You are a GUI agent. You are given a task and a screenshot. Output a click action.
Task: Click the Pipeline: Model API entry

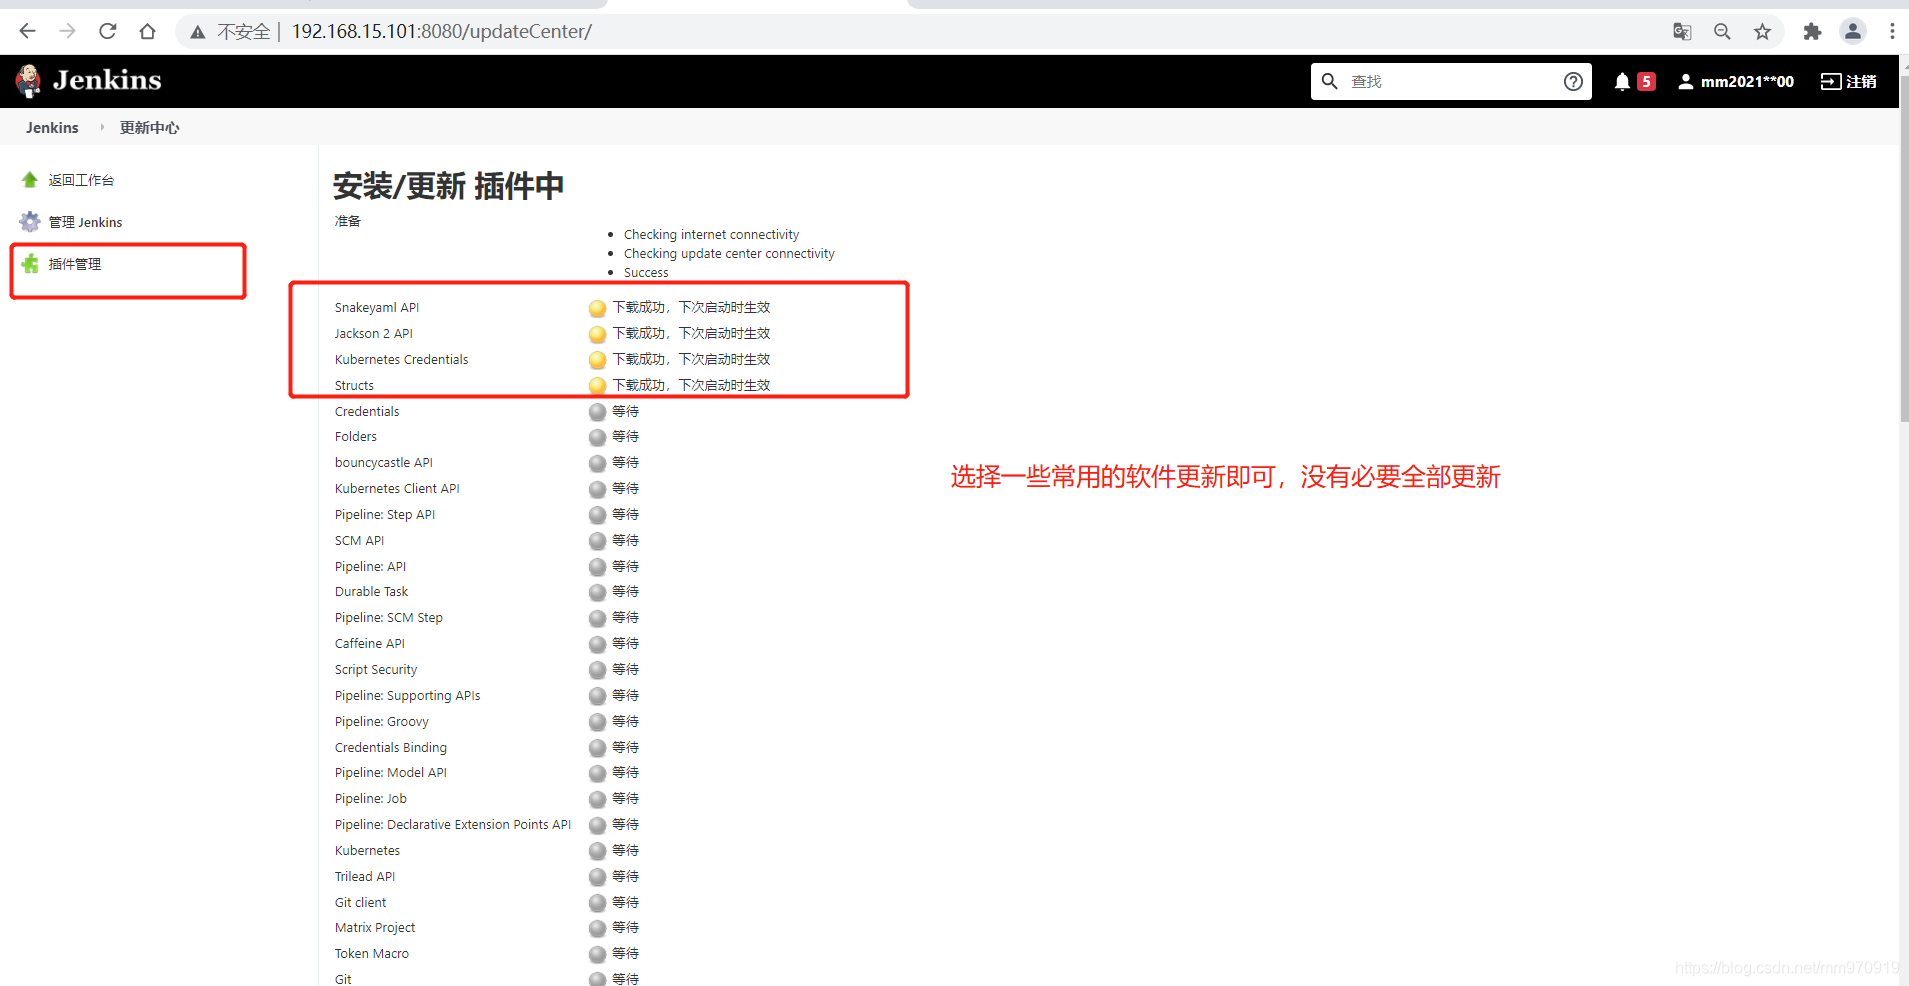pos(391,773)
